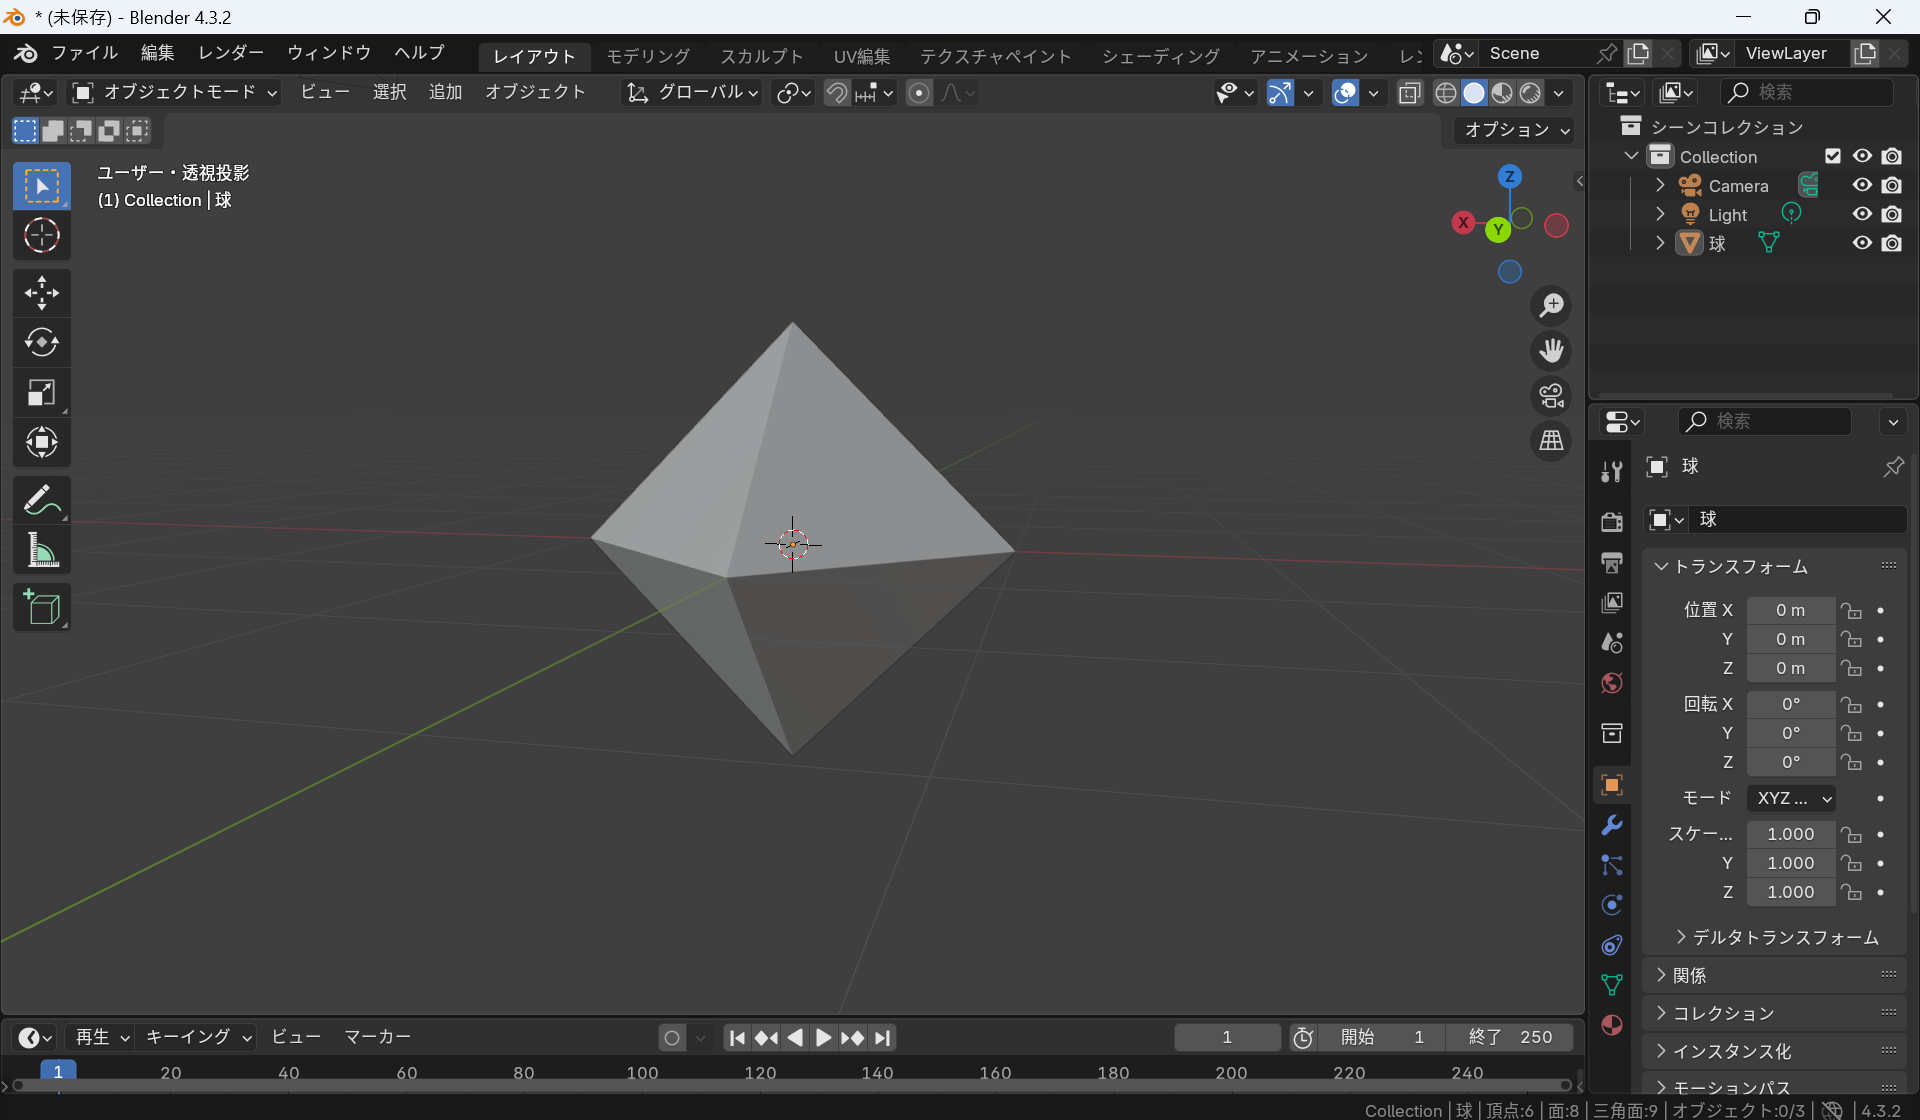Open the Output properties tab
Viewport: 1920px width, 1120px height.
click(x=1611, y=562)
